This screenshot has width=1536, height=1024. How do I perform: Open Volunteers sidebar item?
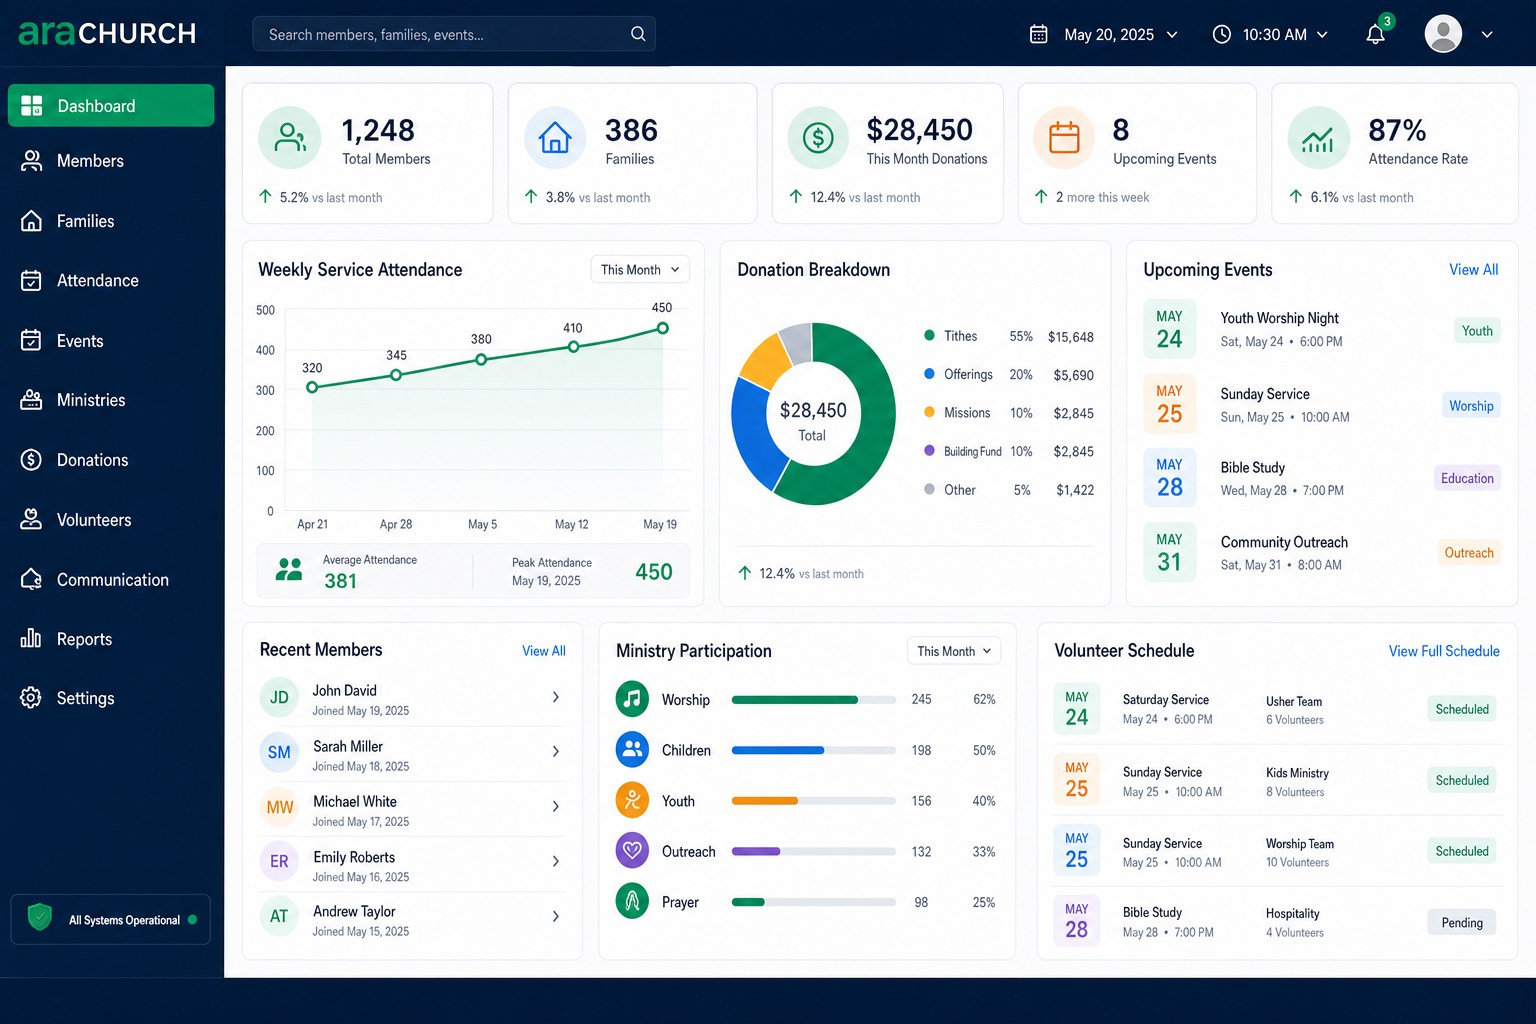[x=111, y=520]
